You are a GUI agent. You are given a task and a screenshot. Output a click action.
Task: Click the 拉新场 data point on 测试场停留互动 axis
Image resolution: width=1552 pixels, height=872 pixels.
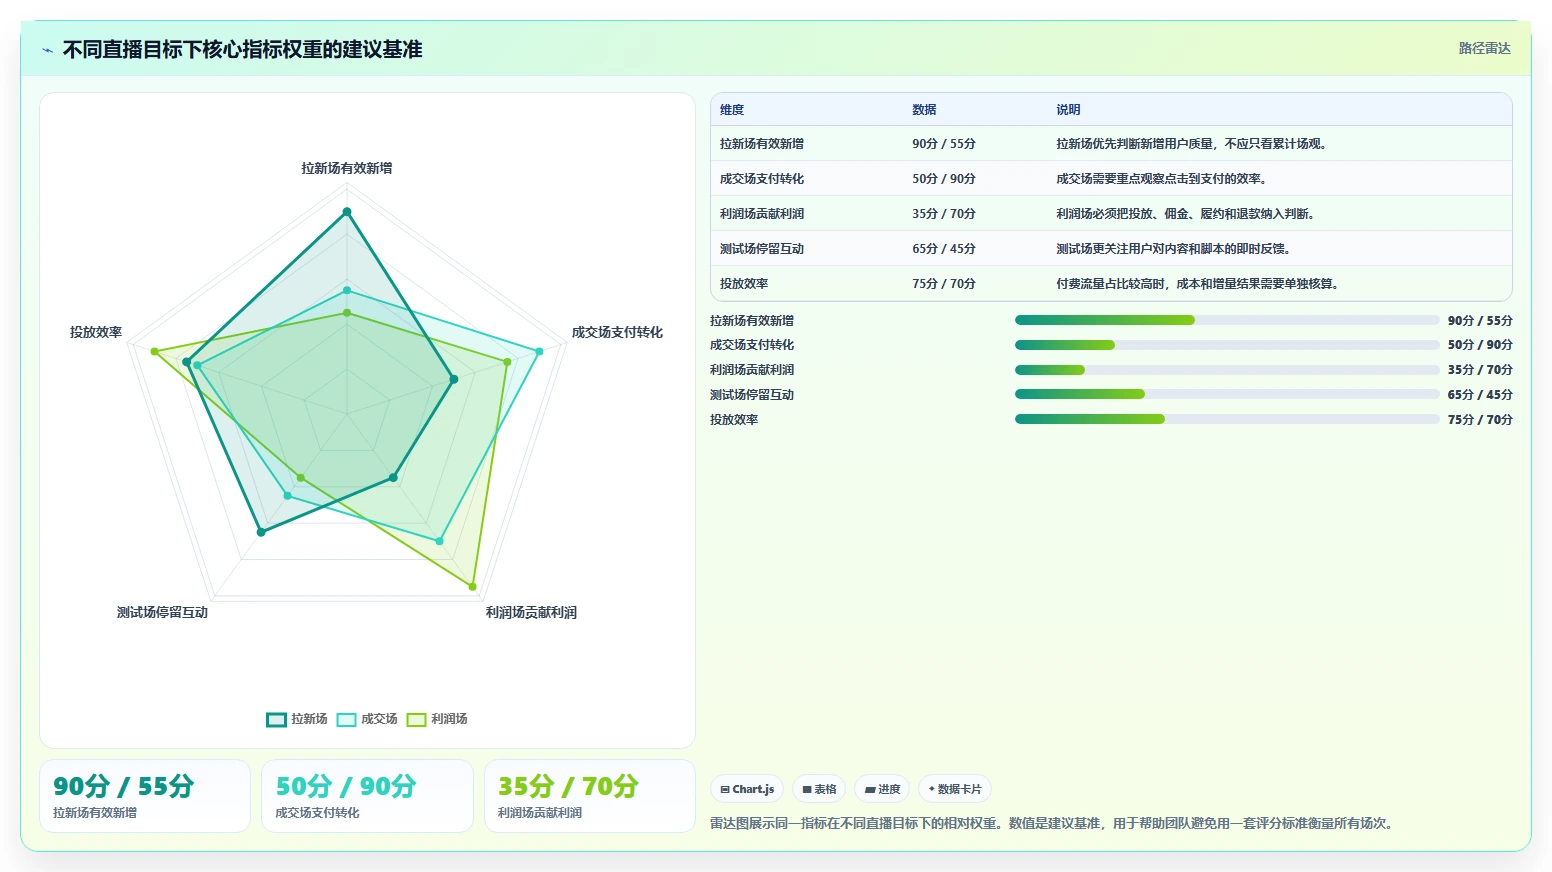point(261,532)
